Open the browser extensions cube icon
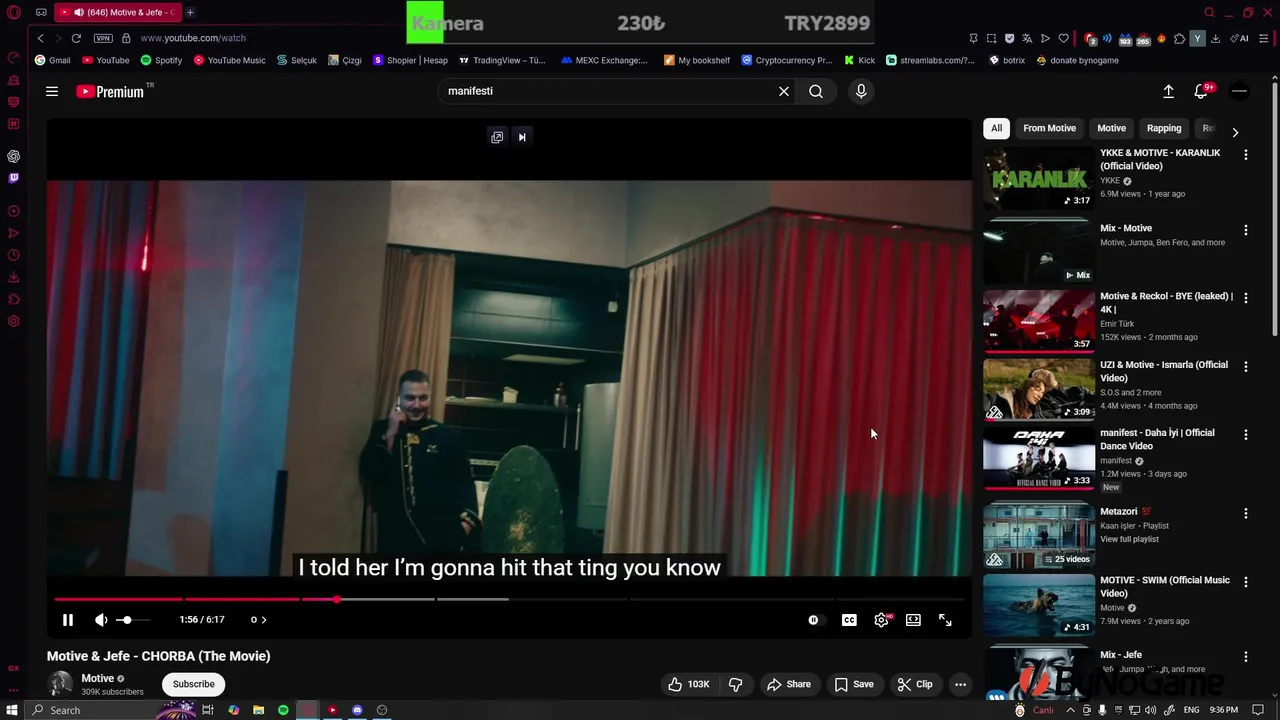Viewport: 1280px width, 720px height. [1179, 38]
